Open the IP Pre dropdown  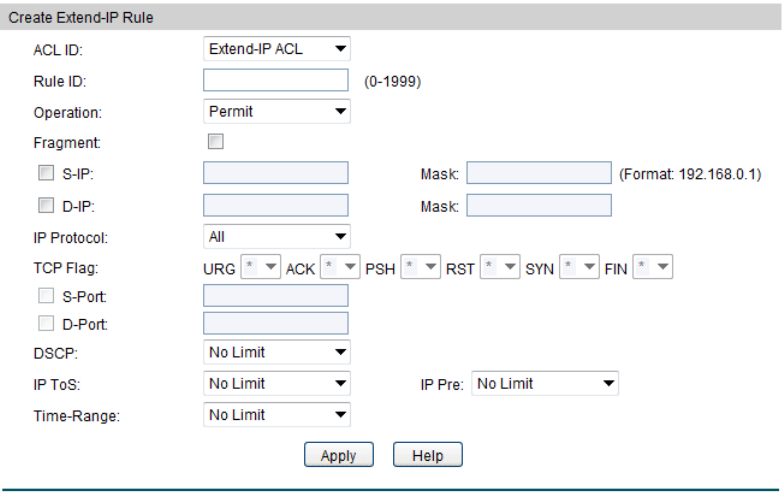[x=545, y=383]
